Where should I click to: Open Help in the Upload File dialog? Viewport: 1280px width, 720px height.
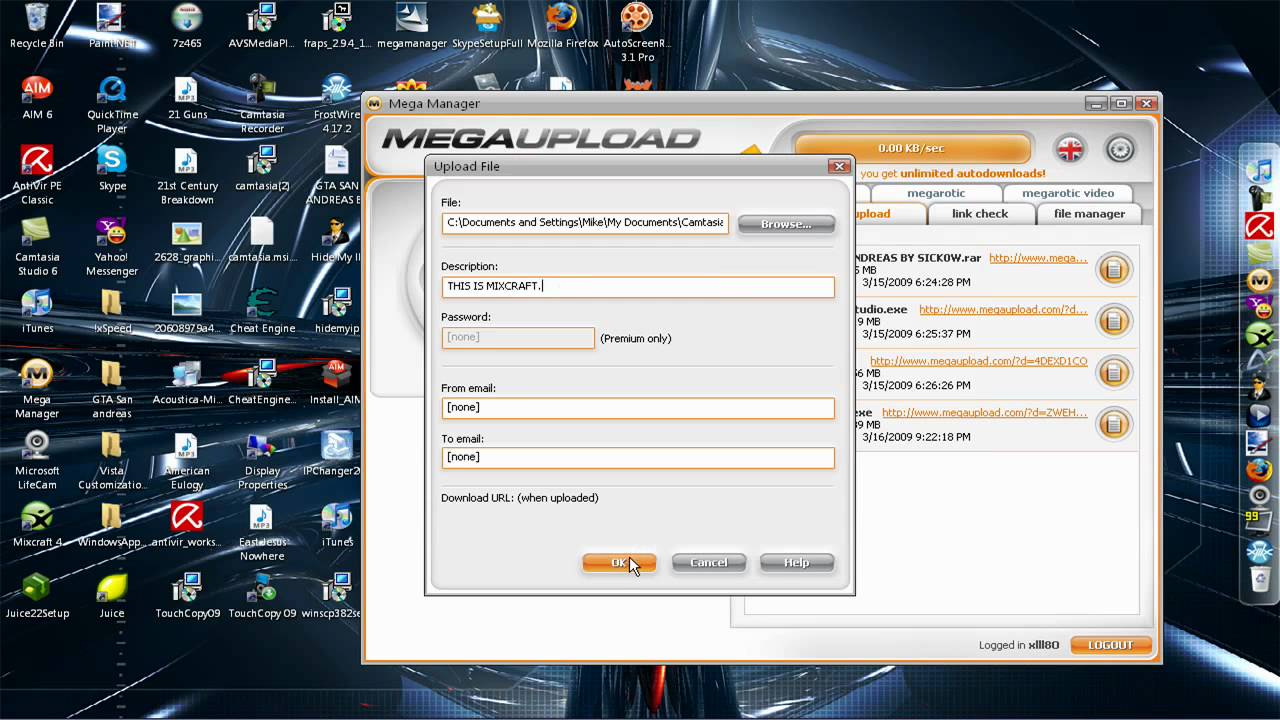point(796,563)
